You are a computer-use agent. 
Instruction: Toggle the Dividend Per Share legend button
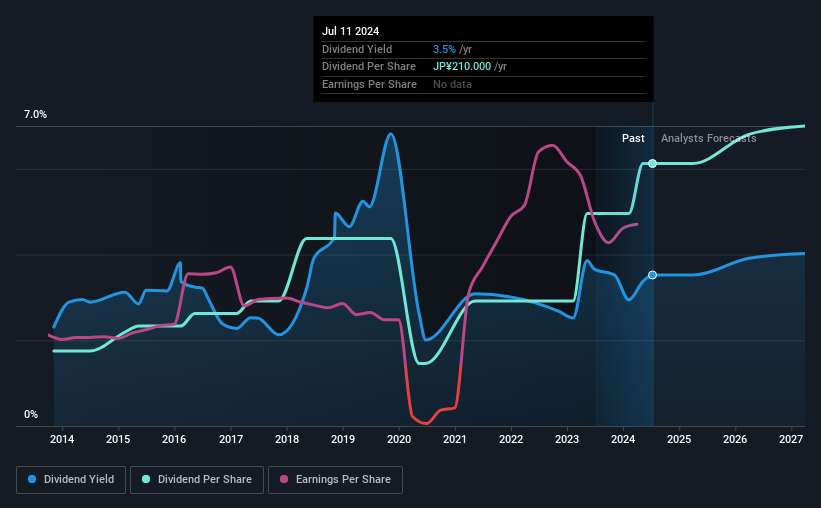coord(197,480)
